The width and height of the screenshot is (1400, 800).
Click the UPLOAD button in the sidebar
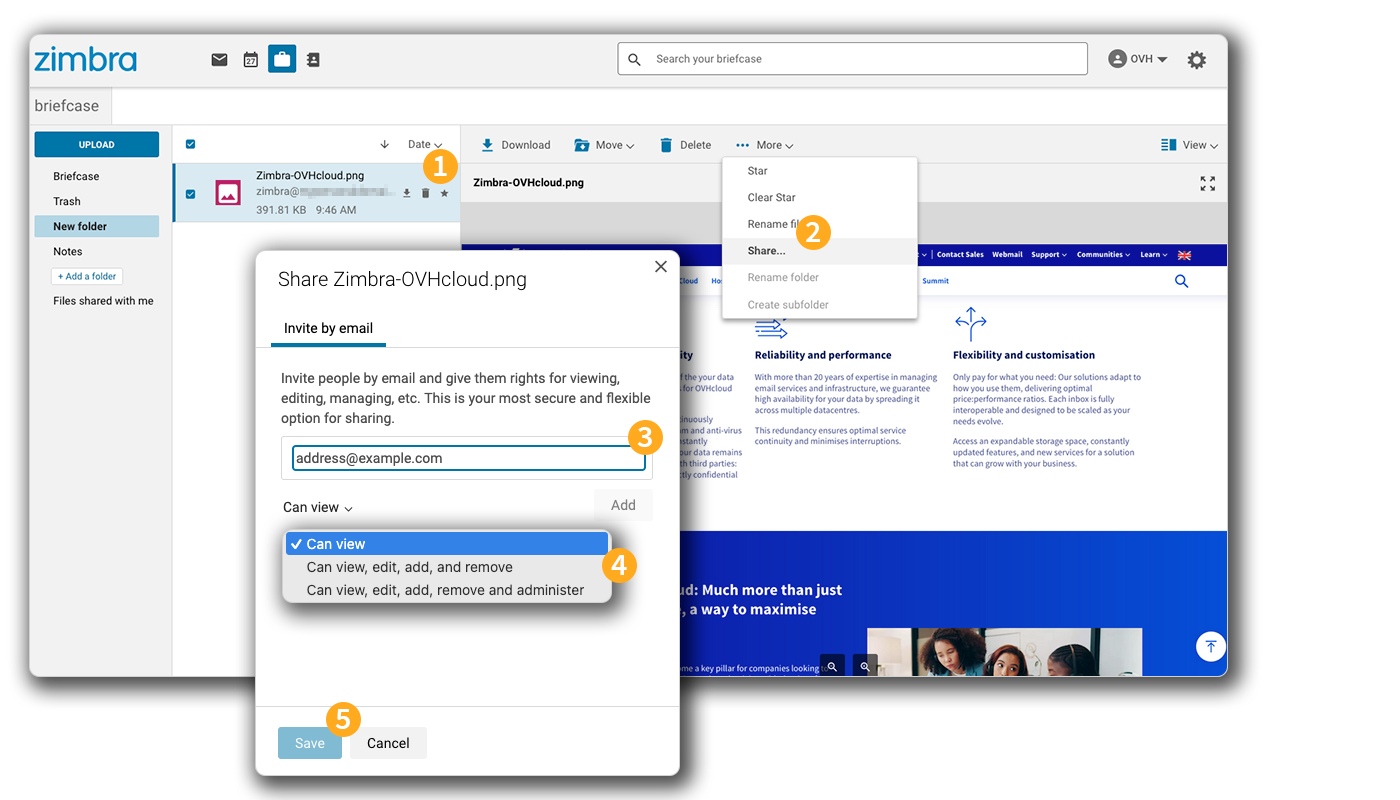[x=96, y=144]
